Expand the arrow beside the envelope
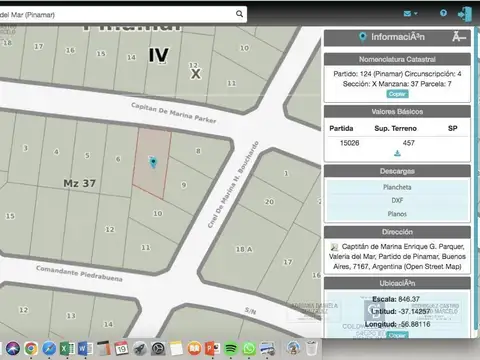This screenshot has height=360, width=480. [x=416, y=14]
